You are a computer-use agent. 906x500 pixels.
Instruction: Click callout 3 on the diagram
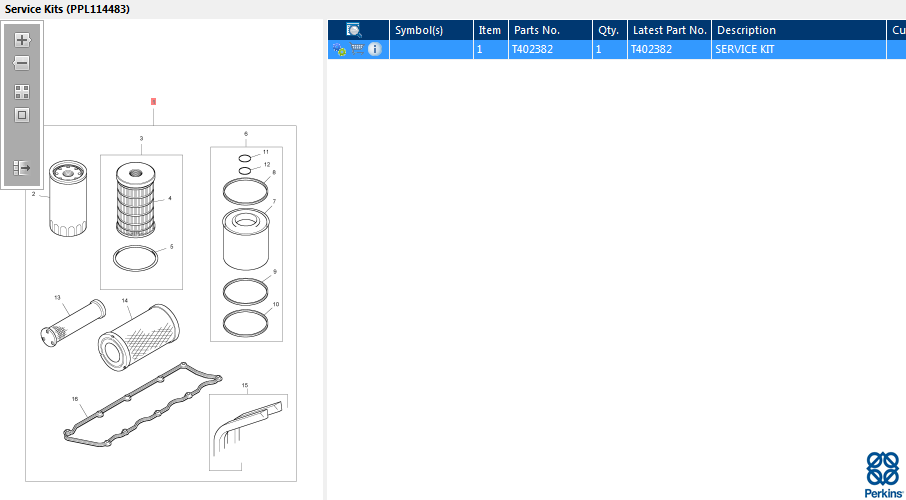(142, 138)
